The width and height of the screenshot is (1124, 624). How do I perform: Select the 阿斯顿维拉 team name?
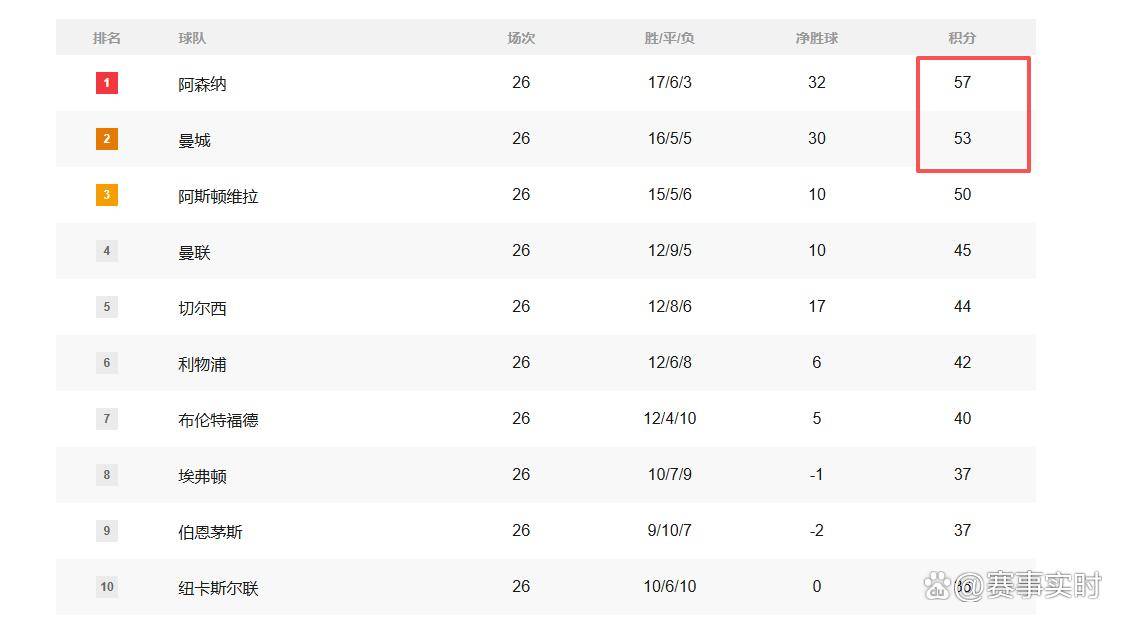[x=218, y=196]
